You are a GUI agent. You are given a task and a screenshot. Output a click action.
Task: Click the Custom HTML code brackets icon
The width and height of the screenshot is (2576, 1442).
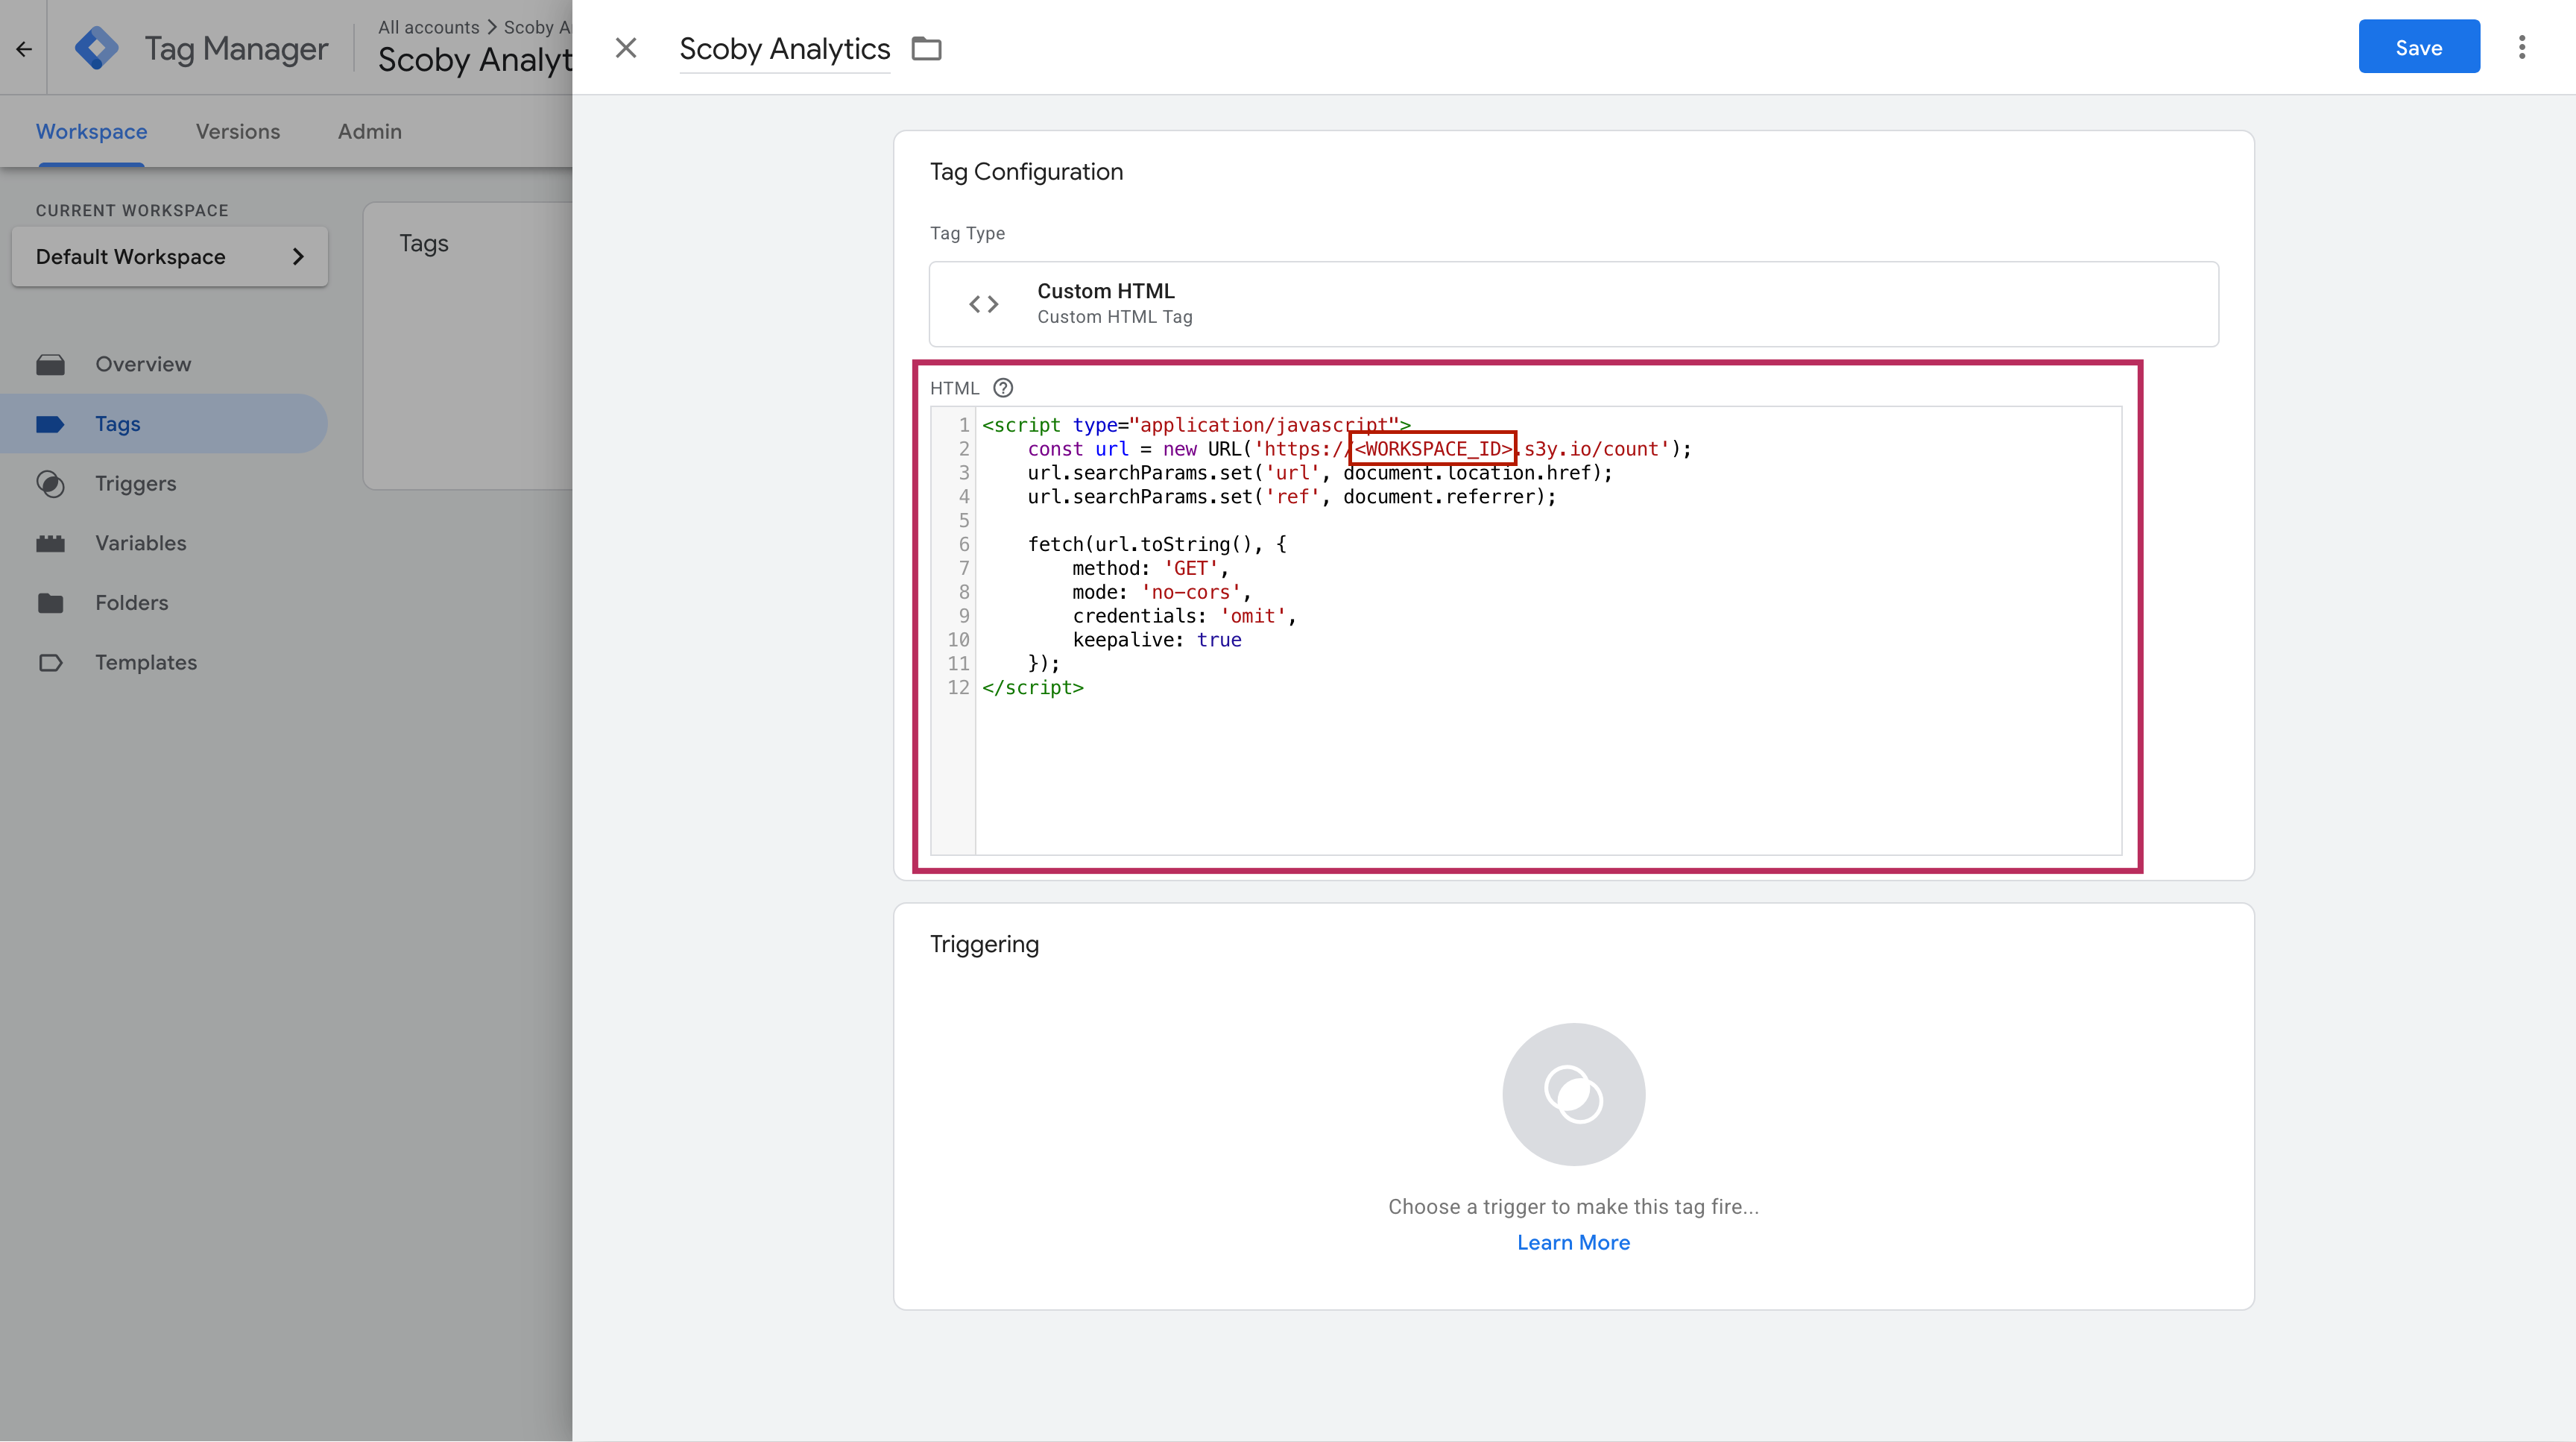click(x=983, y=304)
